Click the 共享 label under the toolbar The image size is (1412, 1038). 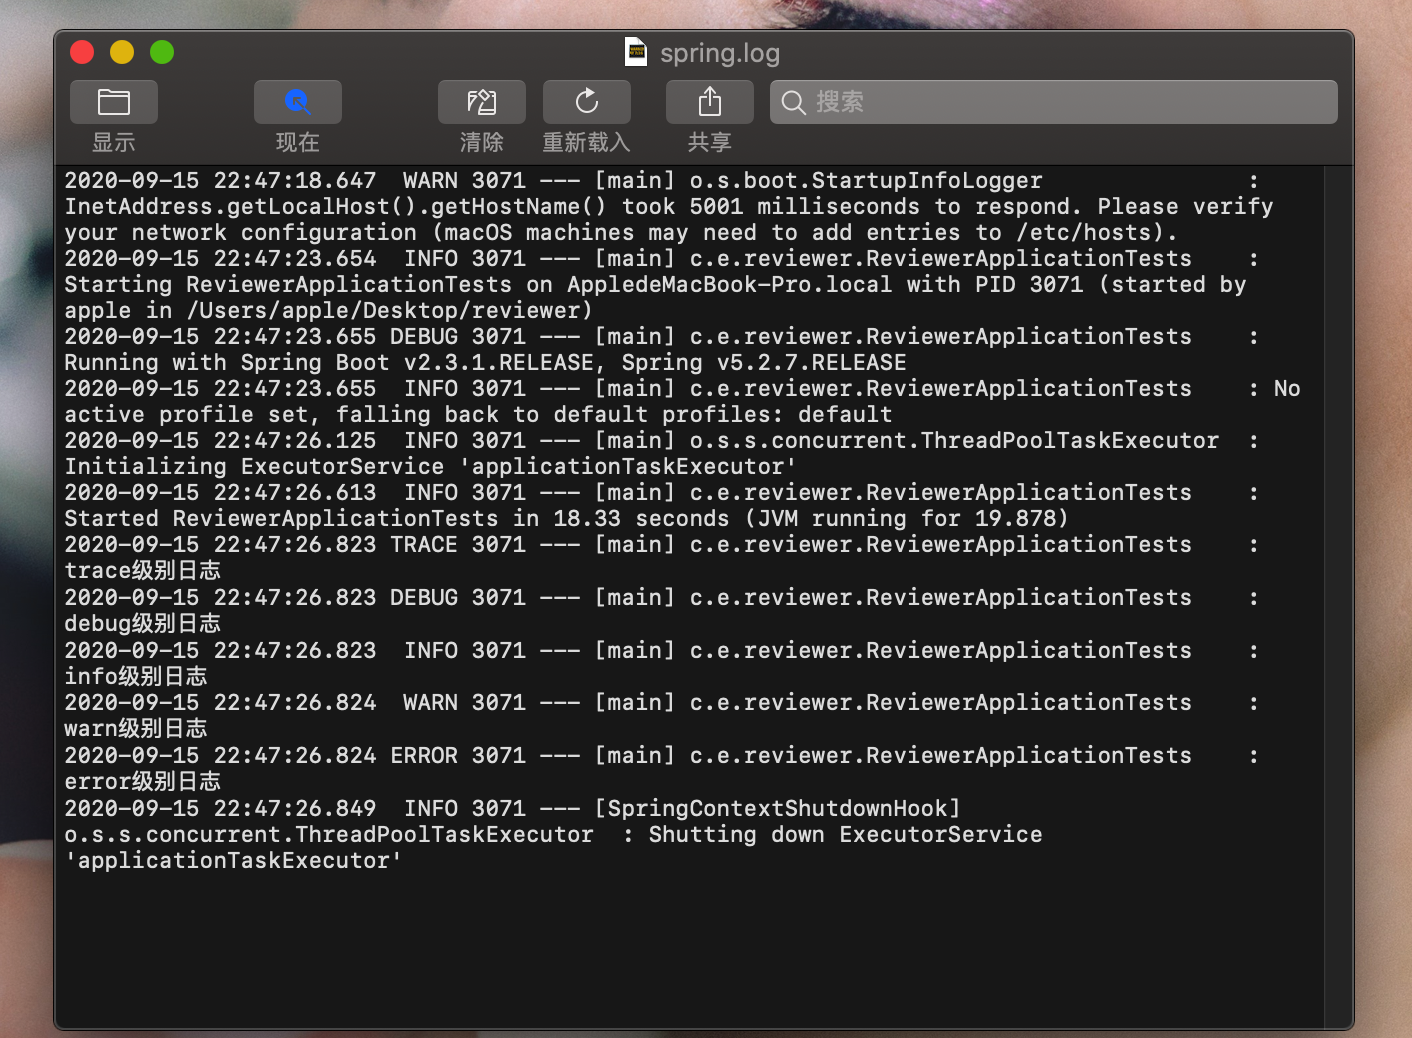[x=710, y=142]
